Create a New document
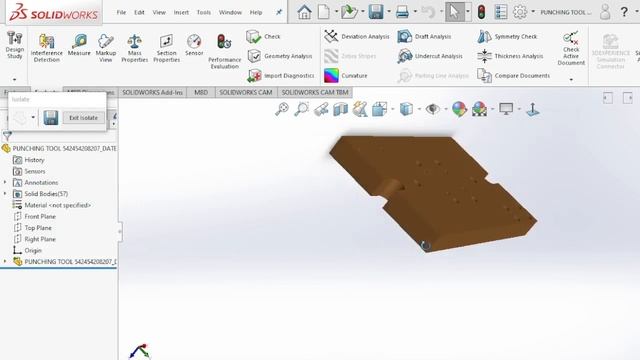The width and height of the screenshot is (640, 360). tap(324, 12)
